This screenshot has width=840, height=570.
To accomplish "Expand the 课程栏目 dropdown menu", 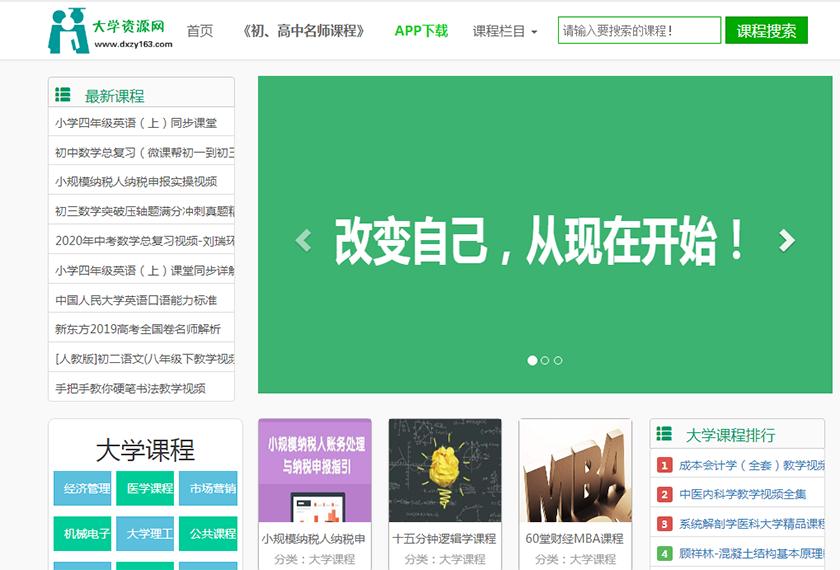I will [x=505, y=31].
